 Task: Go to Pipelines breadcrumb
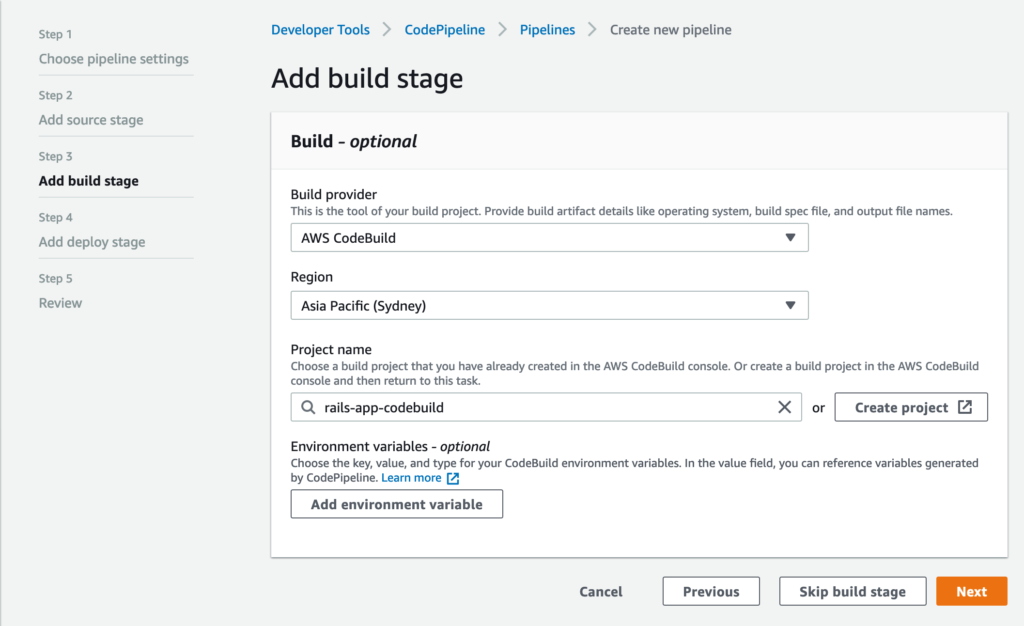[547, 30]
